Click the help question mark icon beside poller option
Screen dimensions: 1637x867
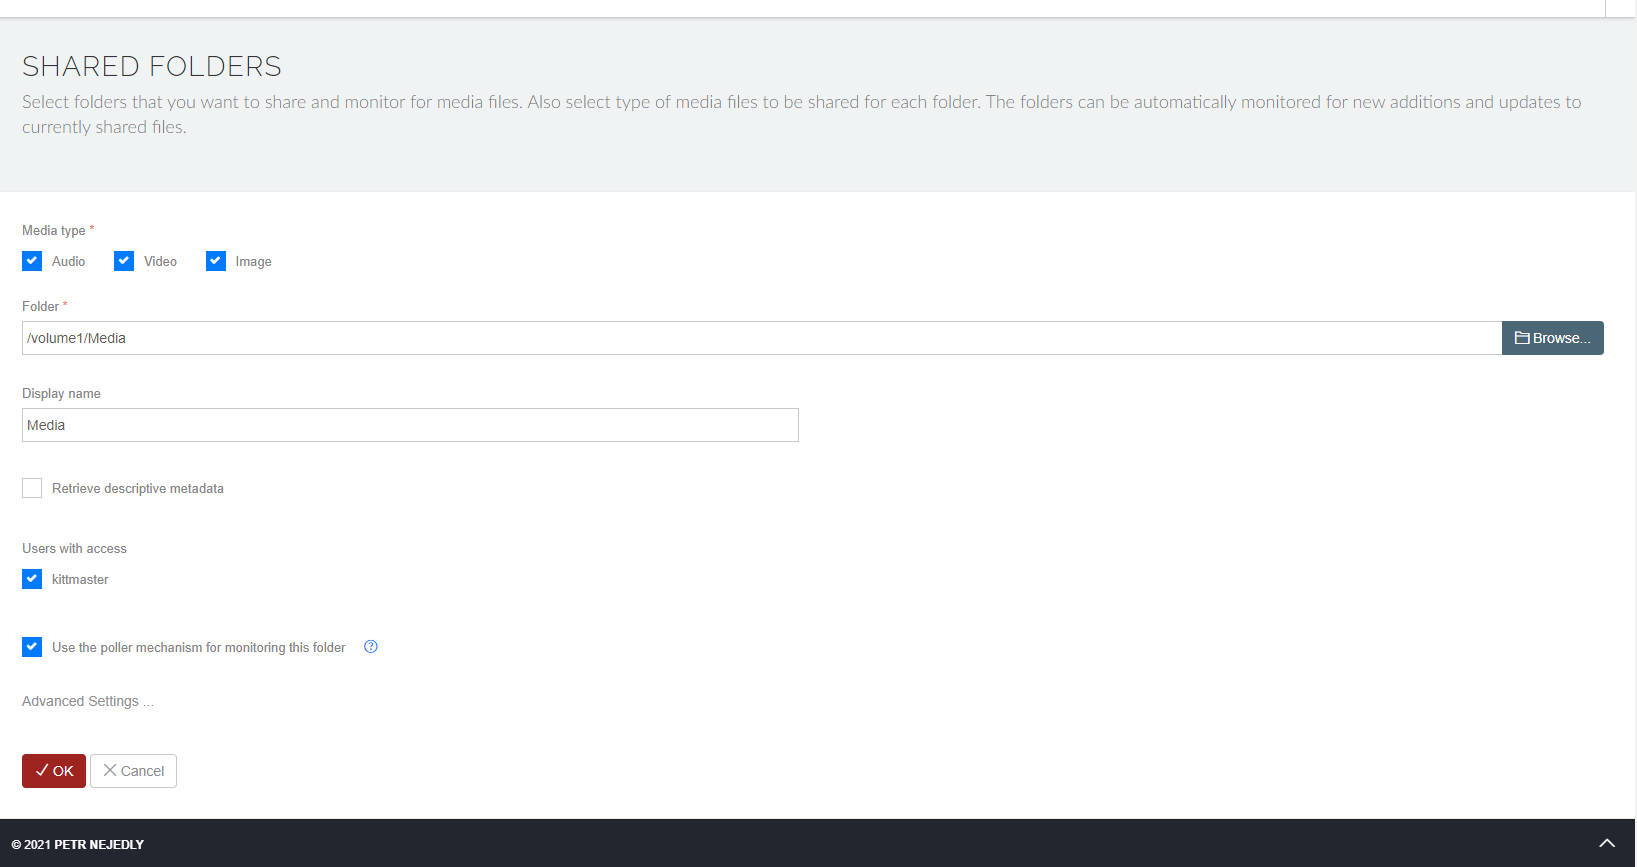[x=371, y=647]
